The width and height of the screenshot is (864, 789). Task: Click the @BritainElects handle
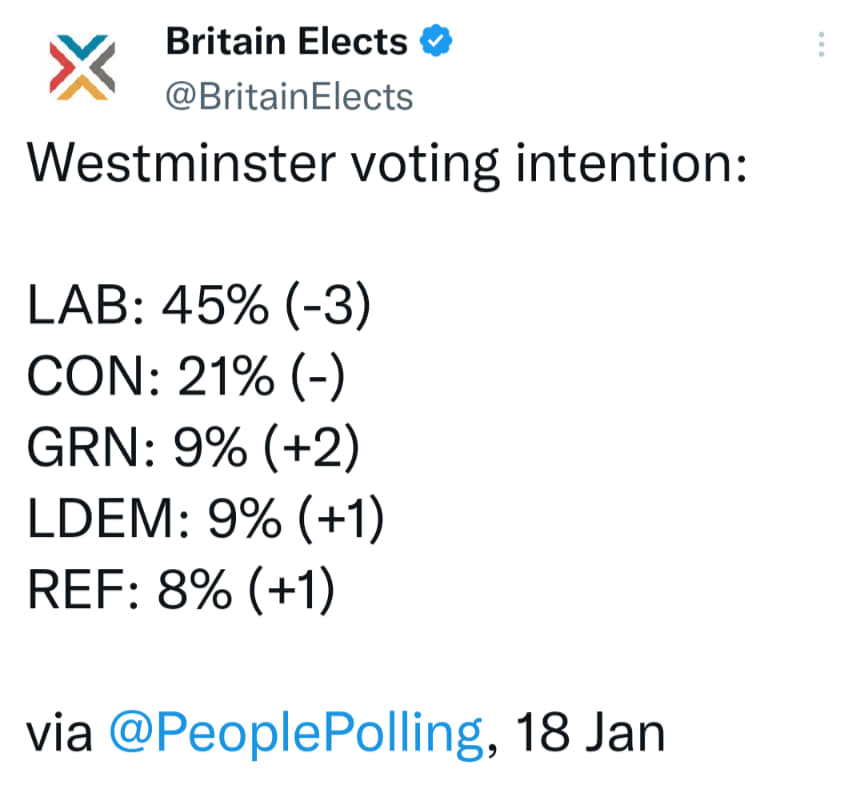point(288,96)
